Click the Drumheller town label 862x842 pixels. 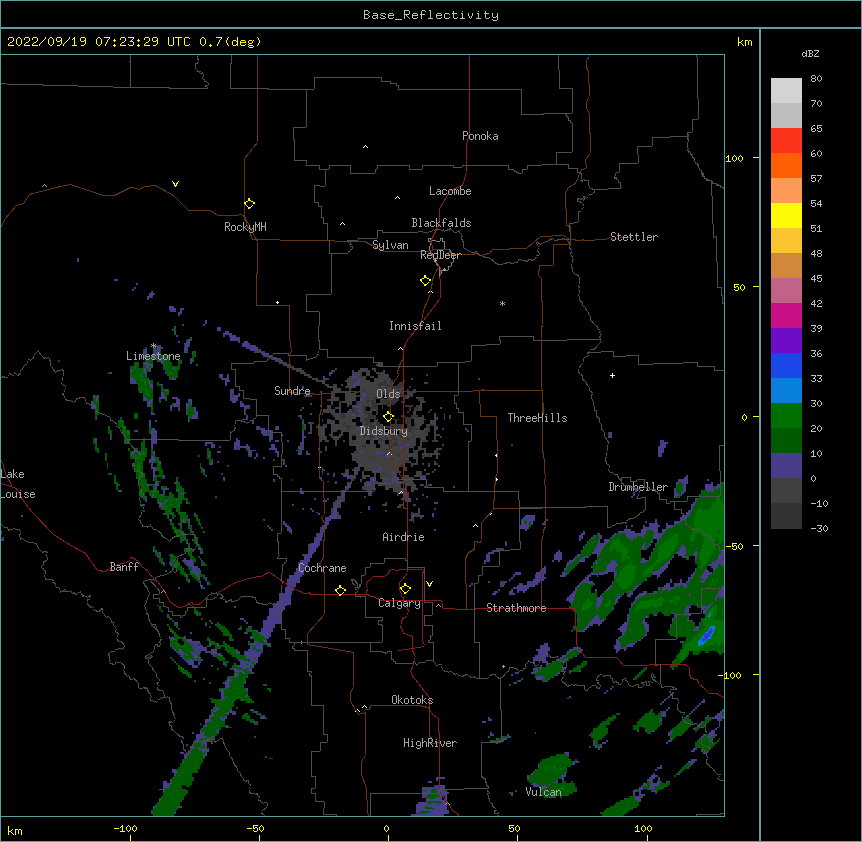click(638, 487)
